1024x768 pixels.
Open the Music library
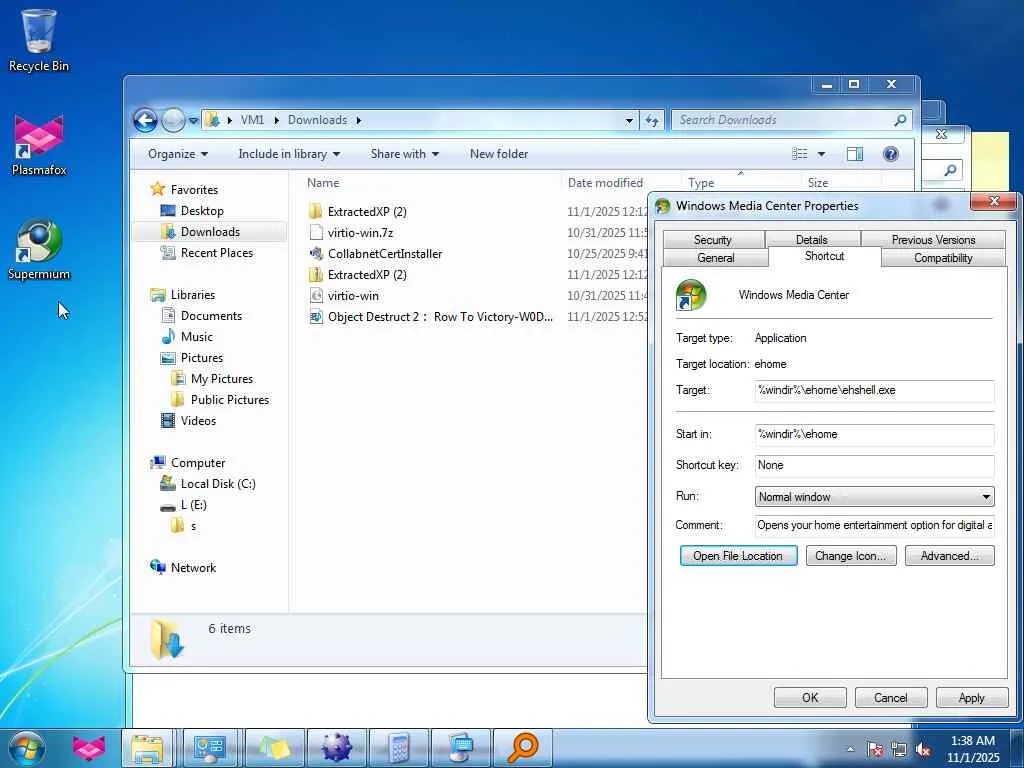coord(196,337)
